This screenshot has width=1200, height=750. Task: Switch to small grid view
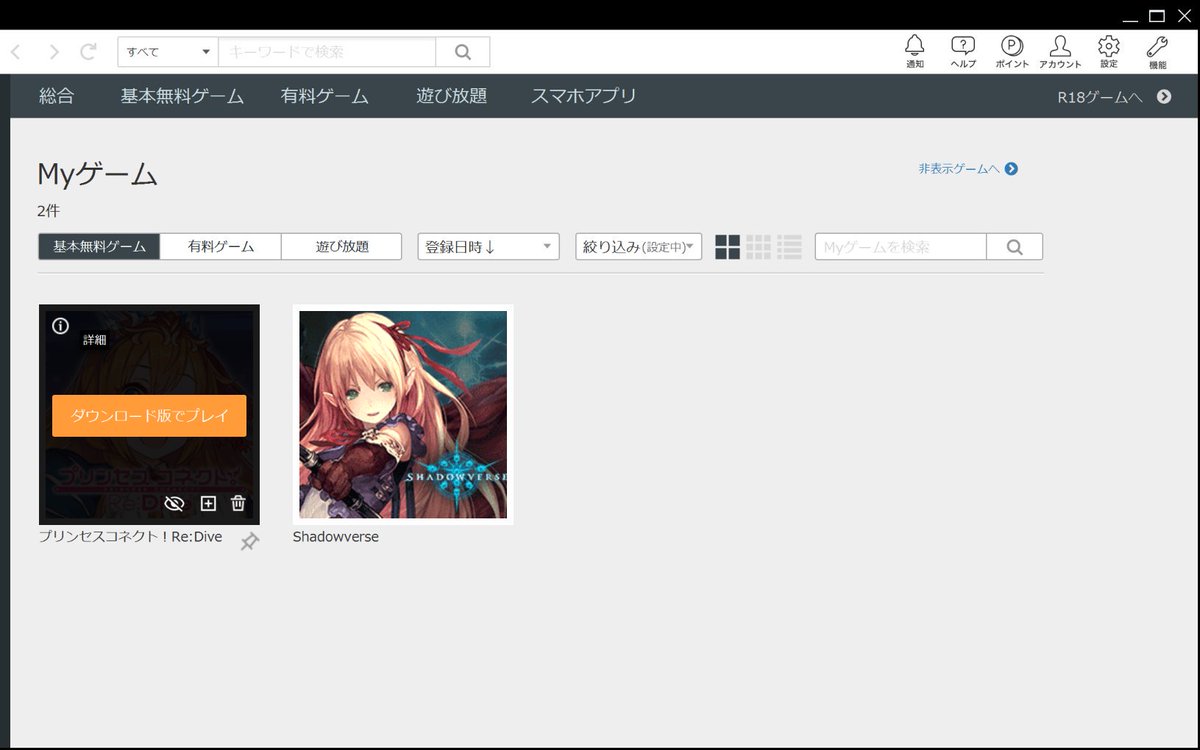(x=759, y=247)
